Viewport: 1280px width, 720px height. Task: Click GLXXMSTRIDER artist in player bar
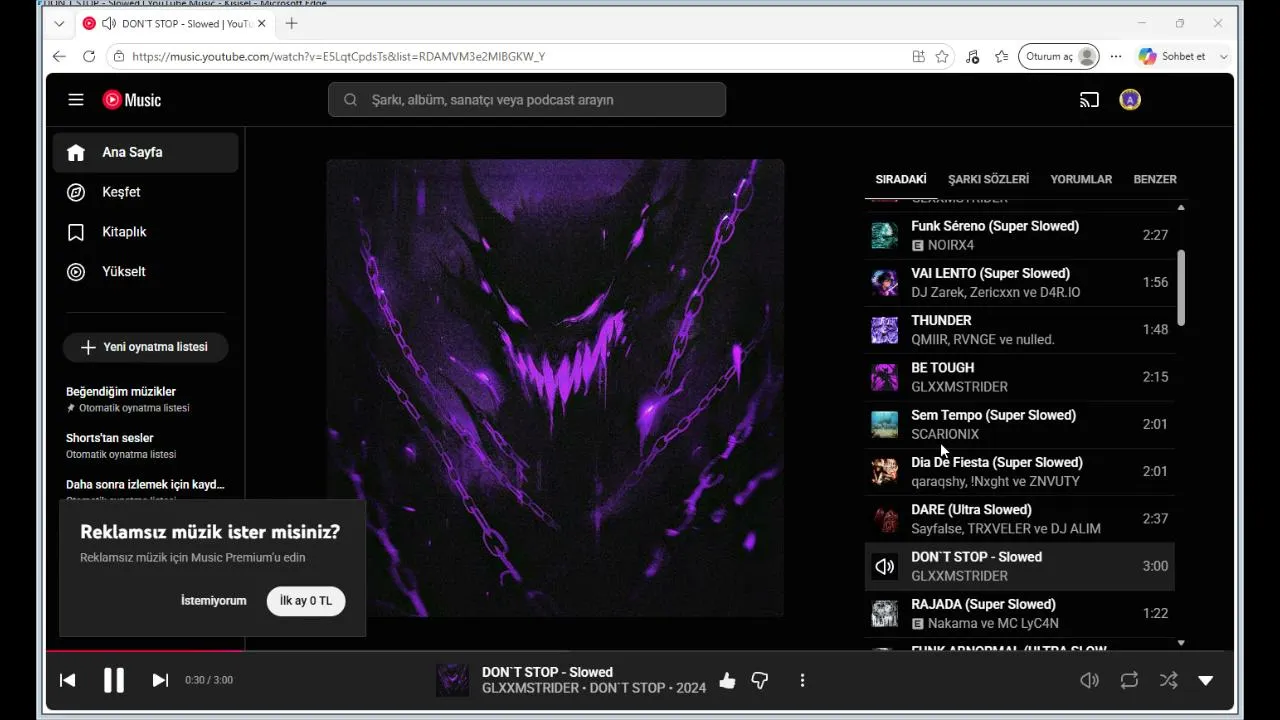(530, 688)
